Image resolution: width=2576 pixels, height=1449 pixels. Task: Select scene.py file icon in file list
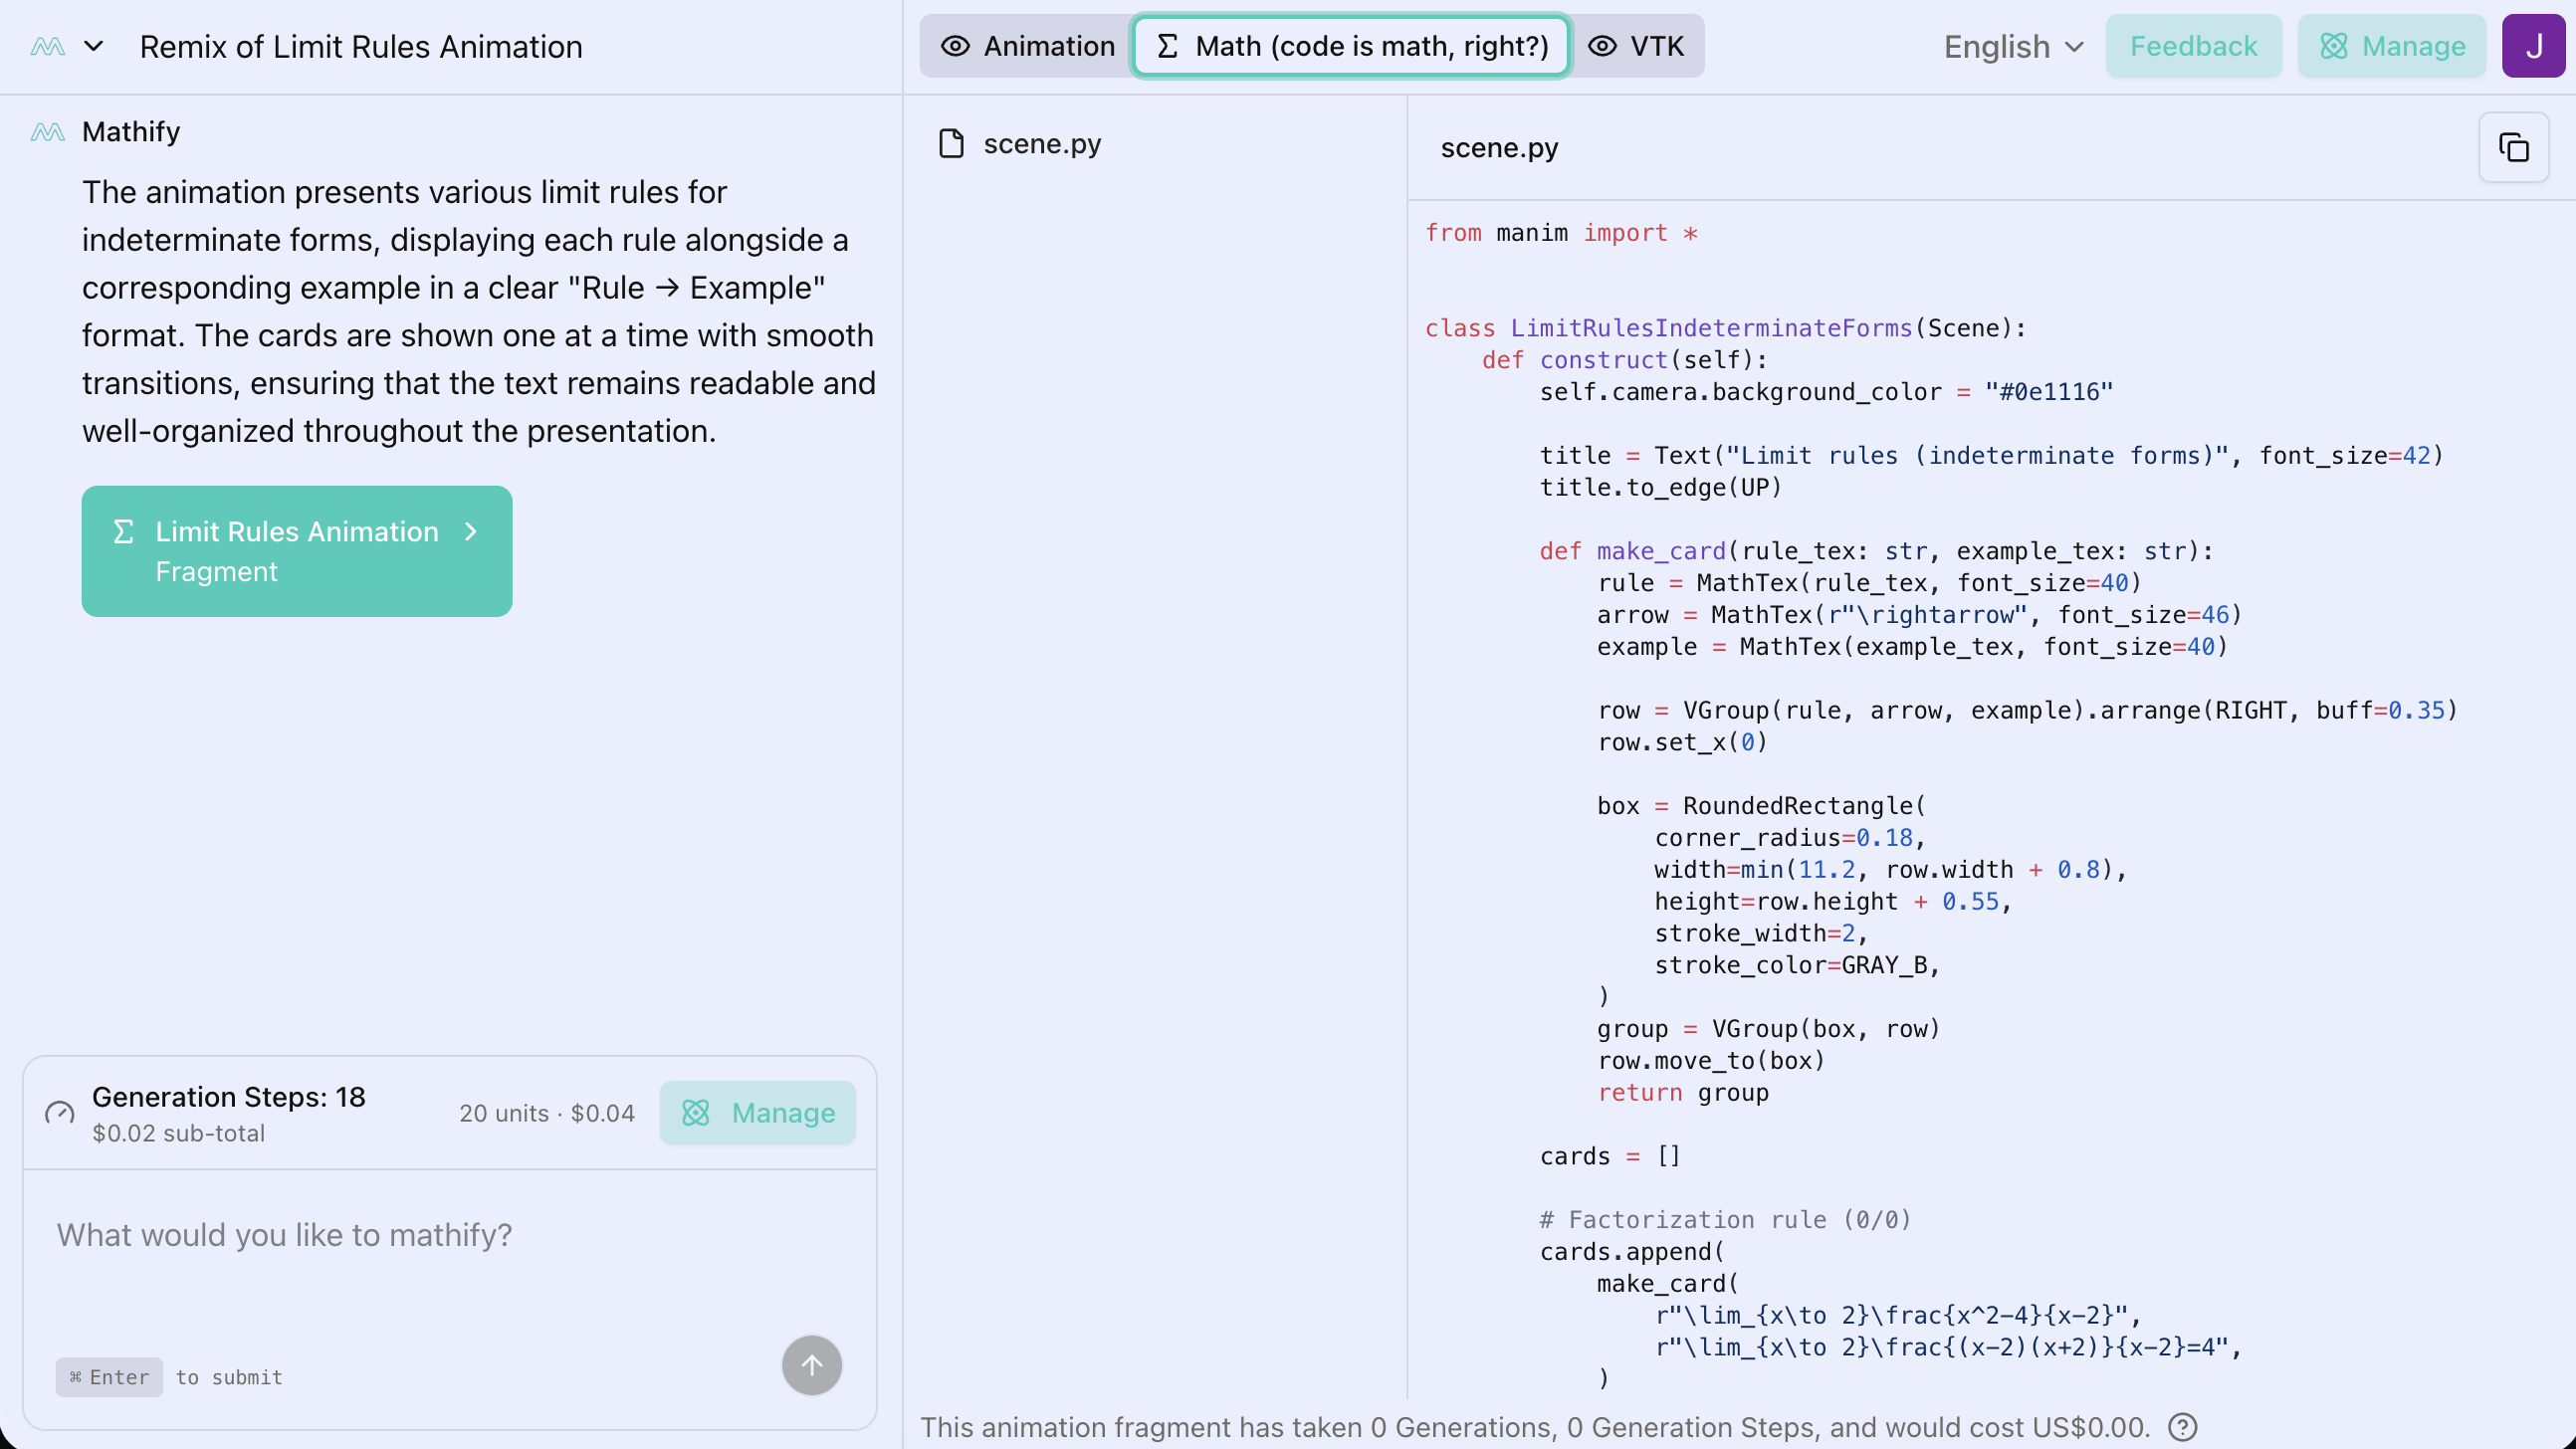click(x=951, y=144)
